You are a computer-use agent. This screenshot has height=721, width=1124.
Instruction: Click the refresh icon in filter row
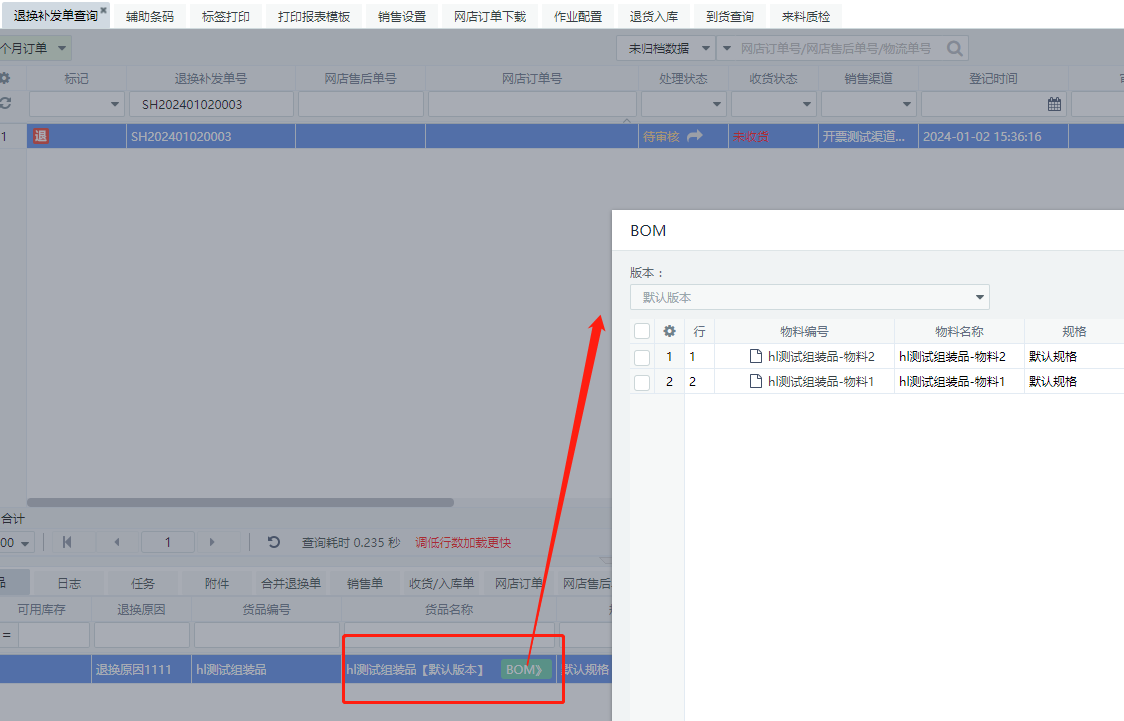point(6,103)
